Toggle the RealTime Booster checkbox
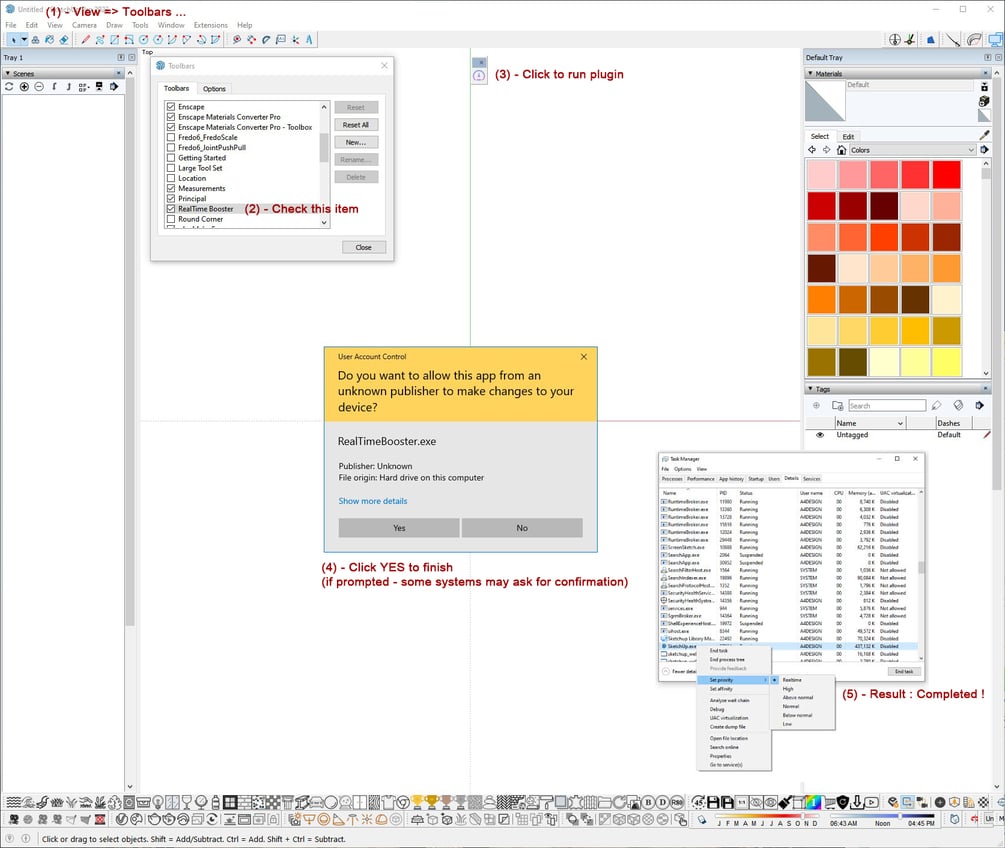The height and width of the screenshot is (848, 1005). pyautogui.click(x=171, y=209)
